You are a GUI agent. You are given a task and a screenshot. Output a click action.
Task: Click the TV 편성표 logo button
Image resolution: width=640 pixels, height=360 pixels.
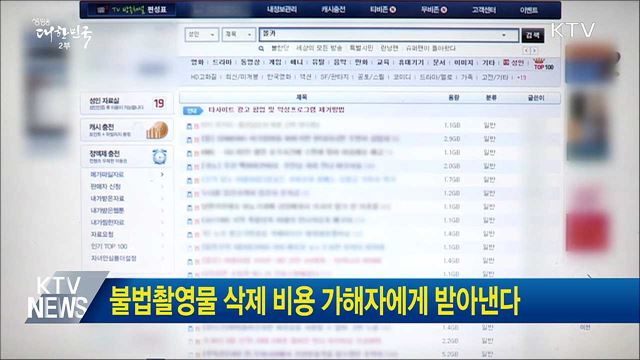[133, 9]
